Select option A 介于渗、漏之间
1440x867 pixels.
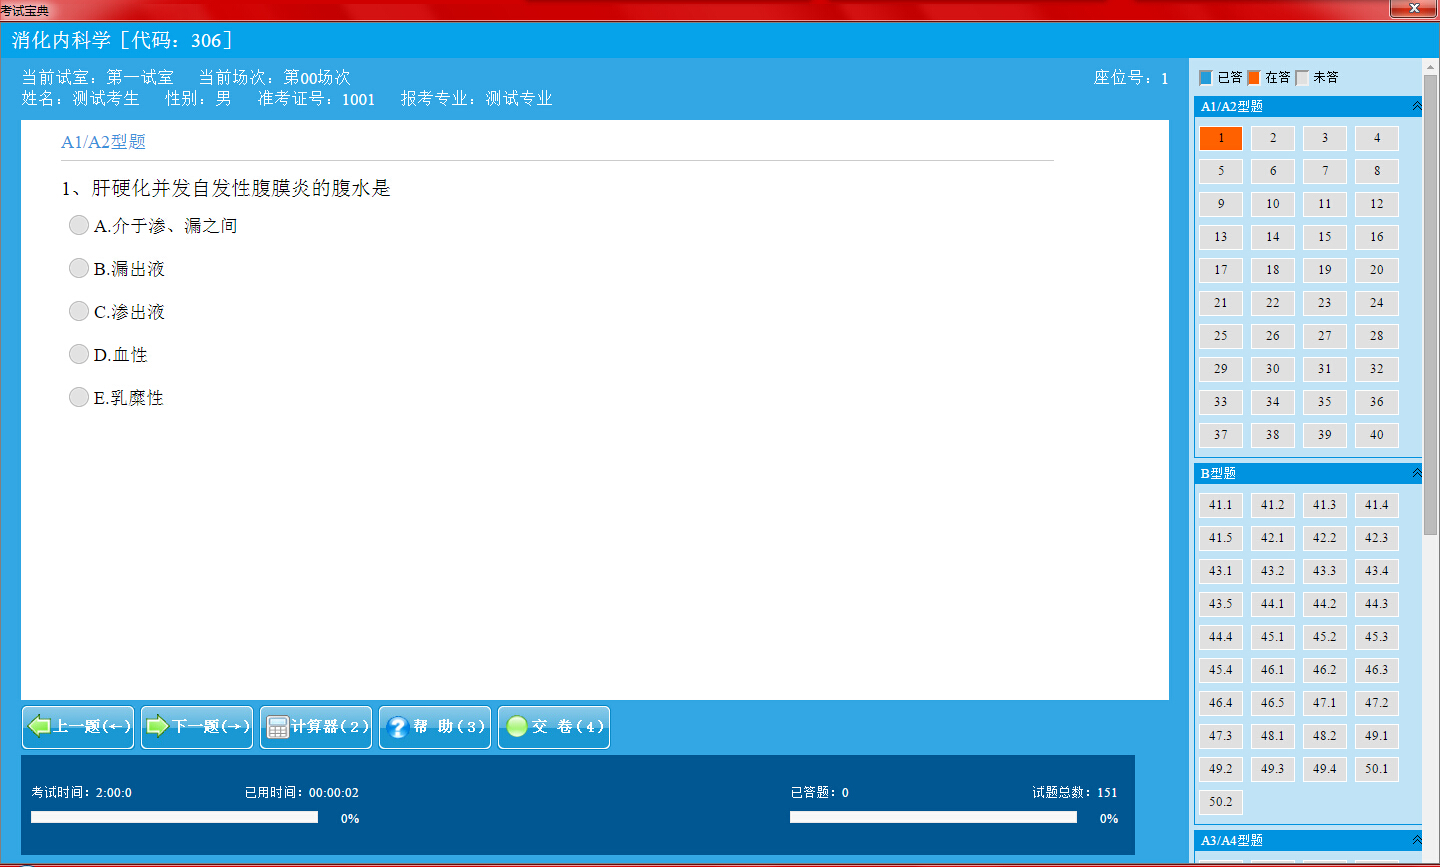click(79, 225)
